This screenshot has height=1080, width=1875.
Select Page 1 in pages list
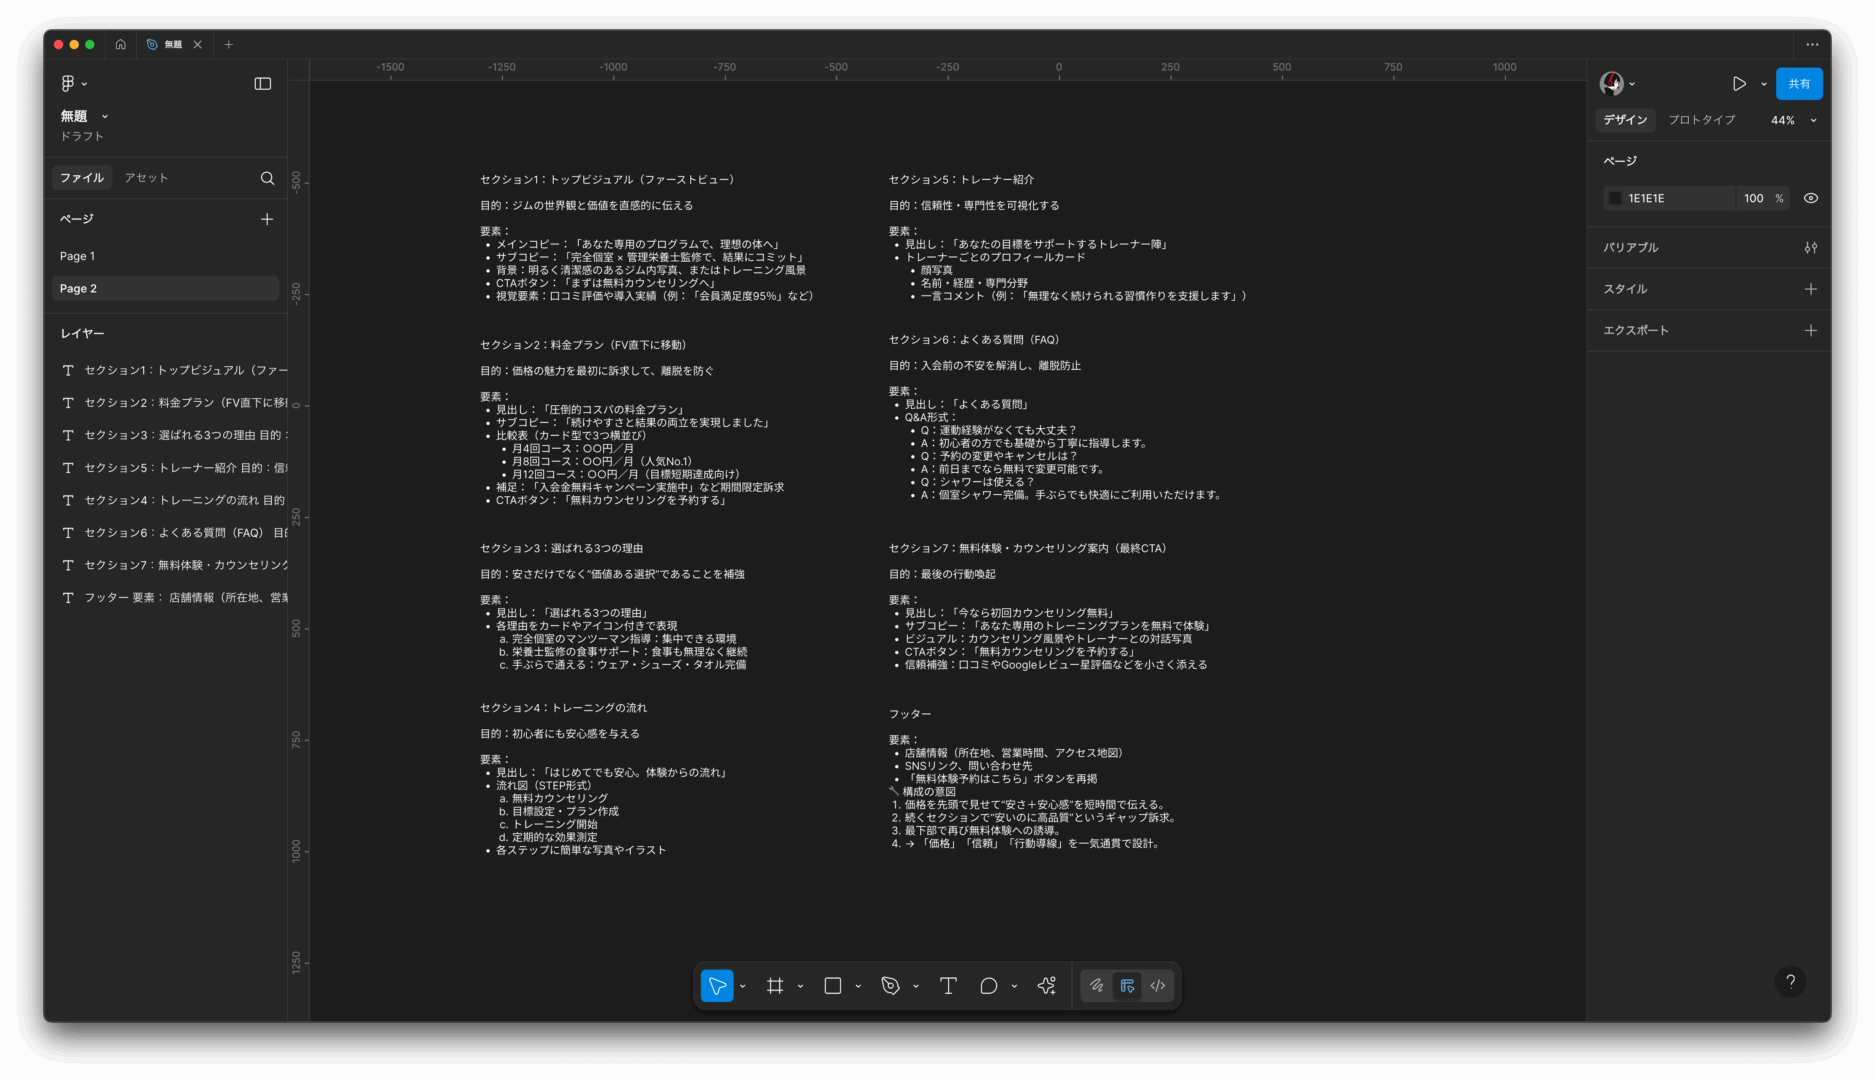point(78,256)
